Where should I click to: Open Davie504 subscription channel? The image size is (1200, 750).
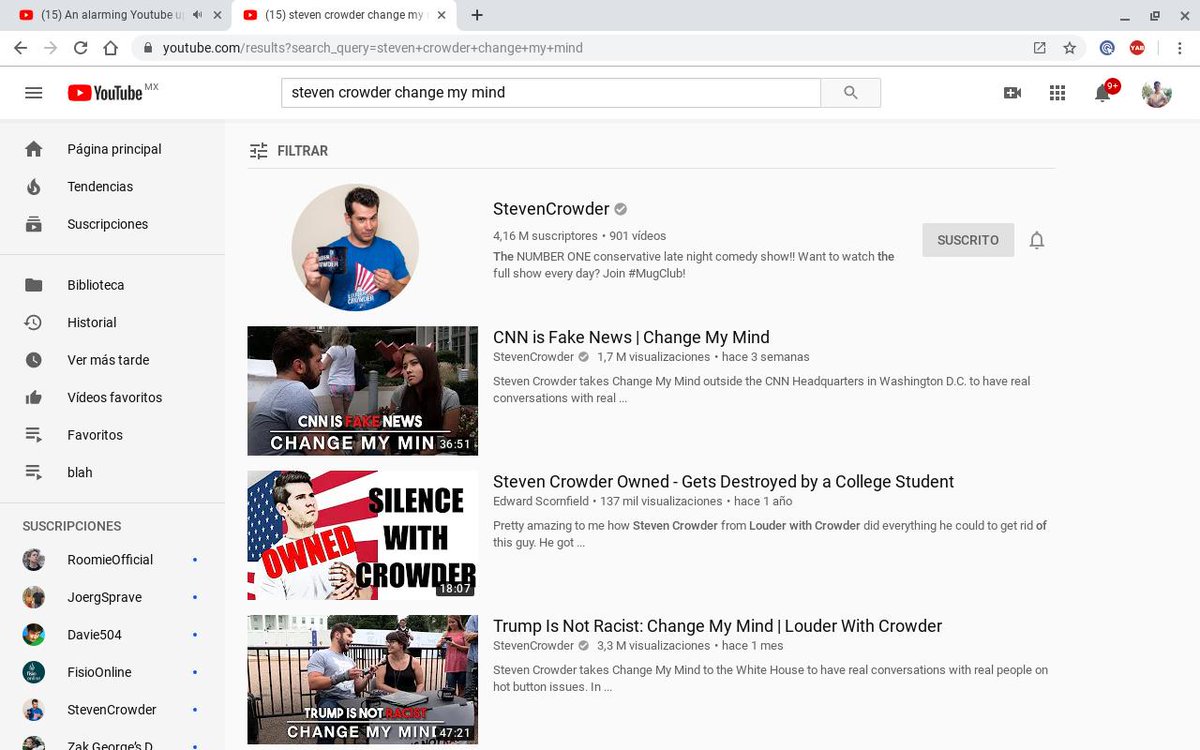pyautogui.click(x=112, y=635)
